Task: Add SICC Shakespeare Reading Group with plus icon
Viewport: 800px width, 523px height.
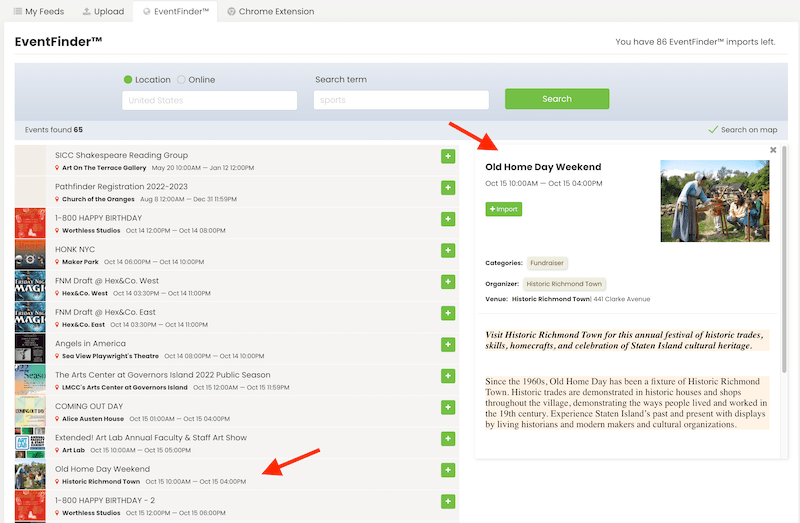Action: click(x=448, y=156)
